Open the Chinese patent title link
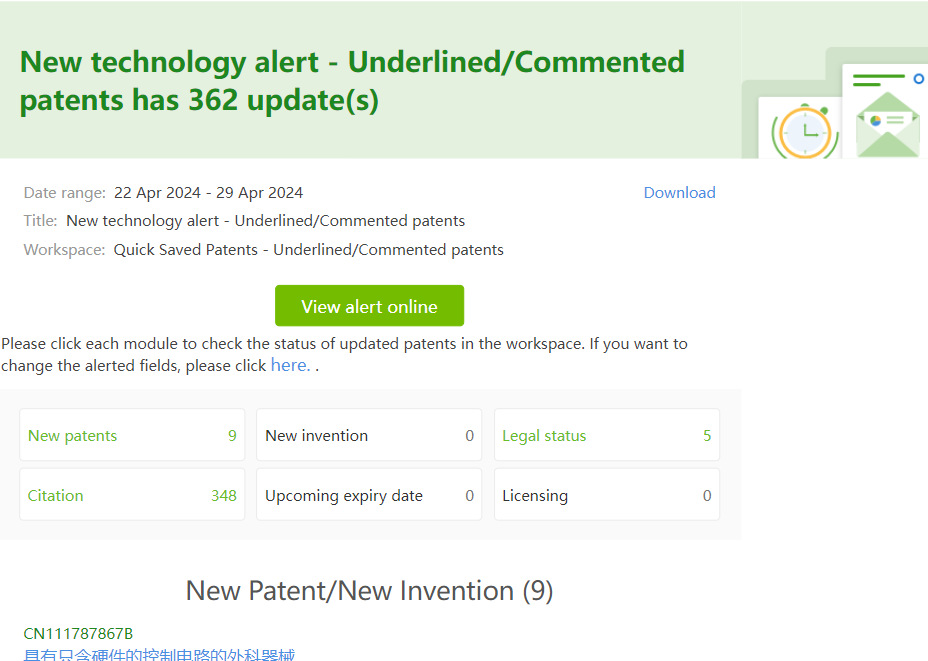 (159, 655)
